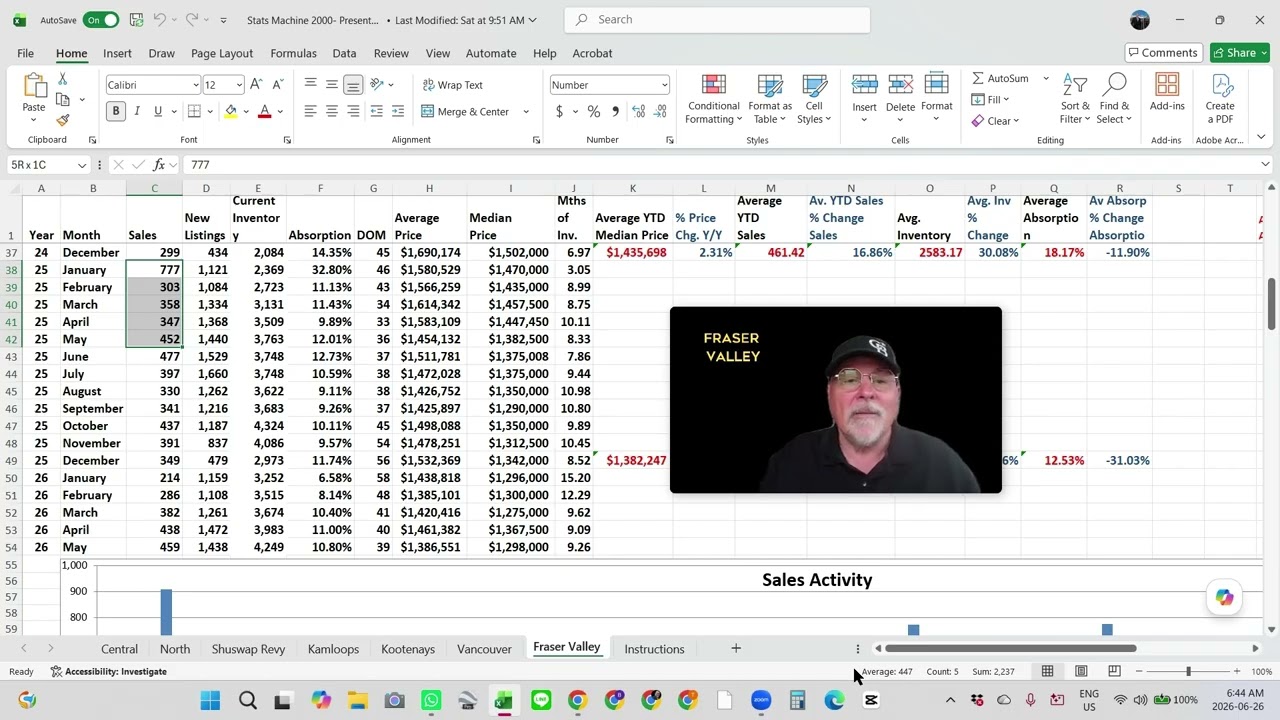Open Conditional Formatting
Image resolution: width=1280 pixels, height=720 pixels.
coord(714,99)
